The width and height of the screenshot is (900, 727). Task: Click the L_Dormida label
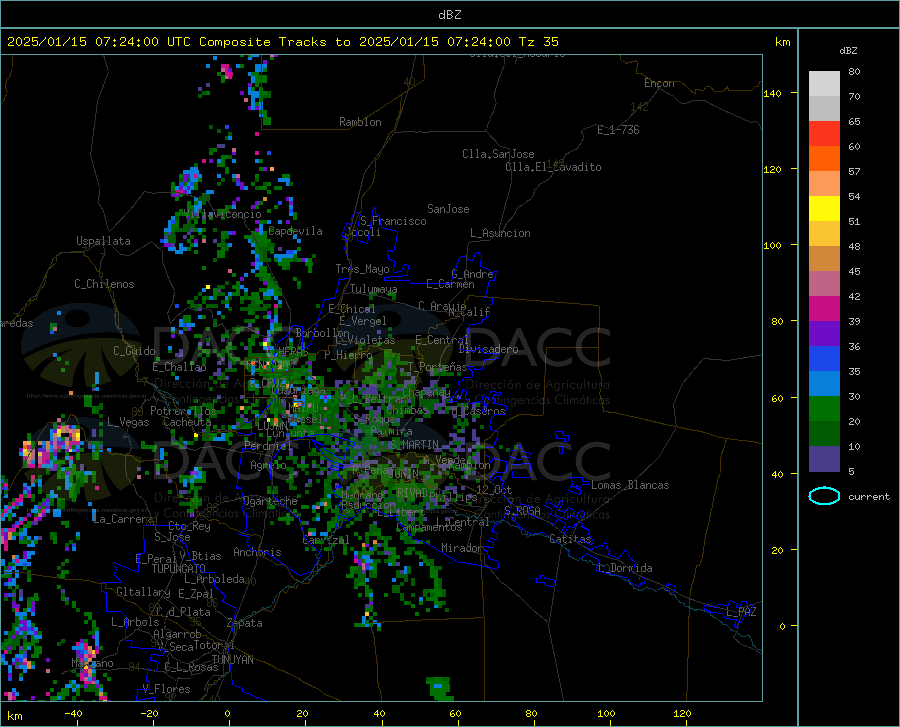click(x=624, y=568)
